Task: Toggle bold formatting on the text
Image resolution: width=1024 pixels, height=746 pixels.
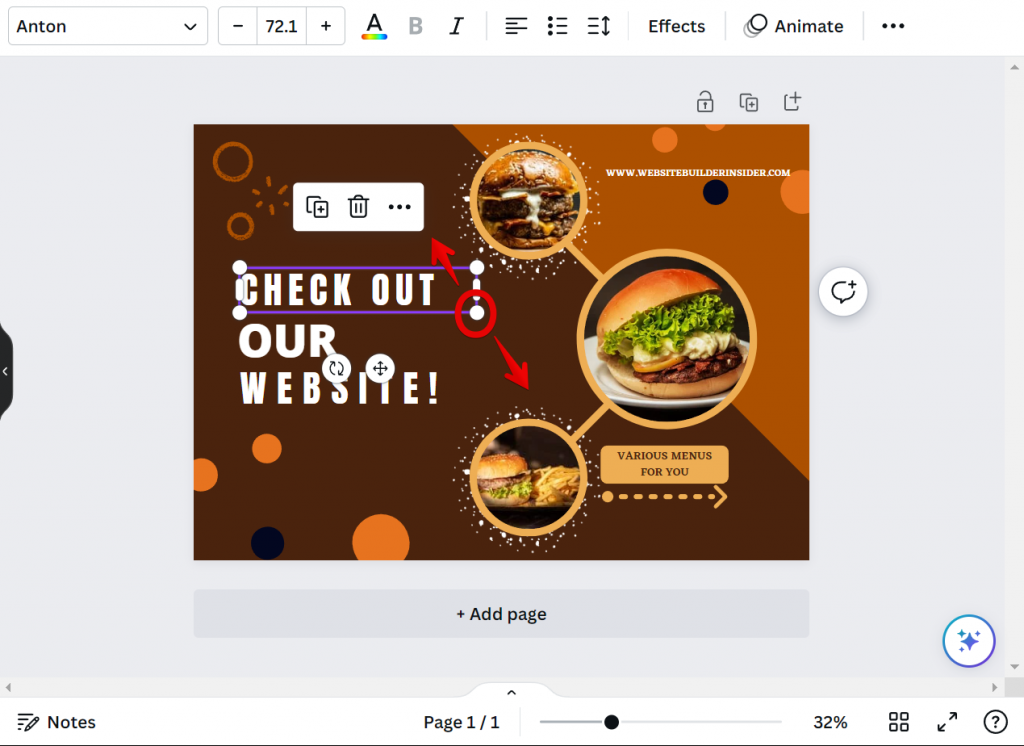Action: (415, 25)
